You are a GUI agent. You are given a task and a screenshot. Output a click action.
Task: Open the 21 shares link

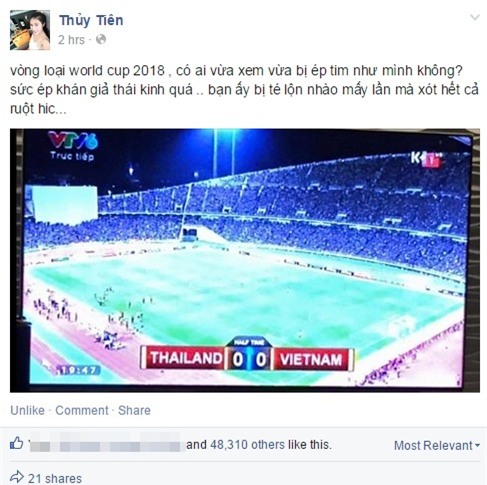coord(55,479)
